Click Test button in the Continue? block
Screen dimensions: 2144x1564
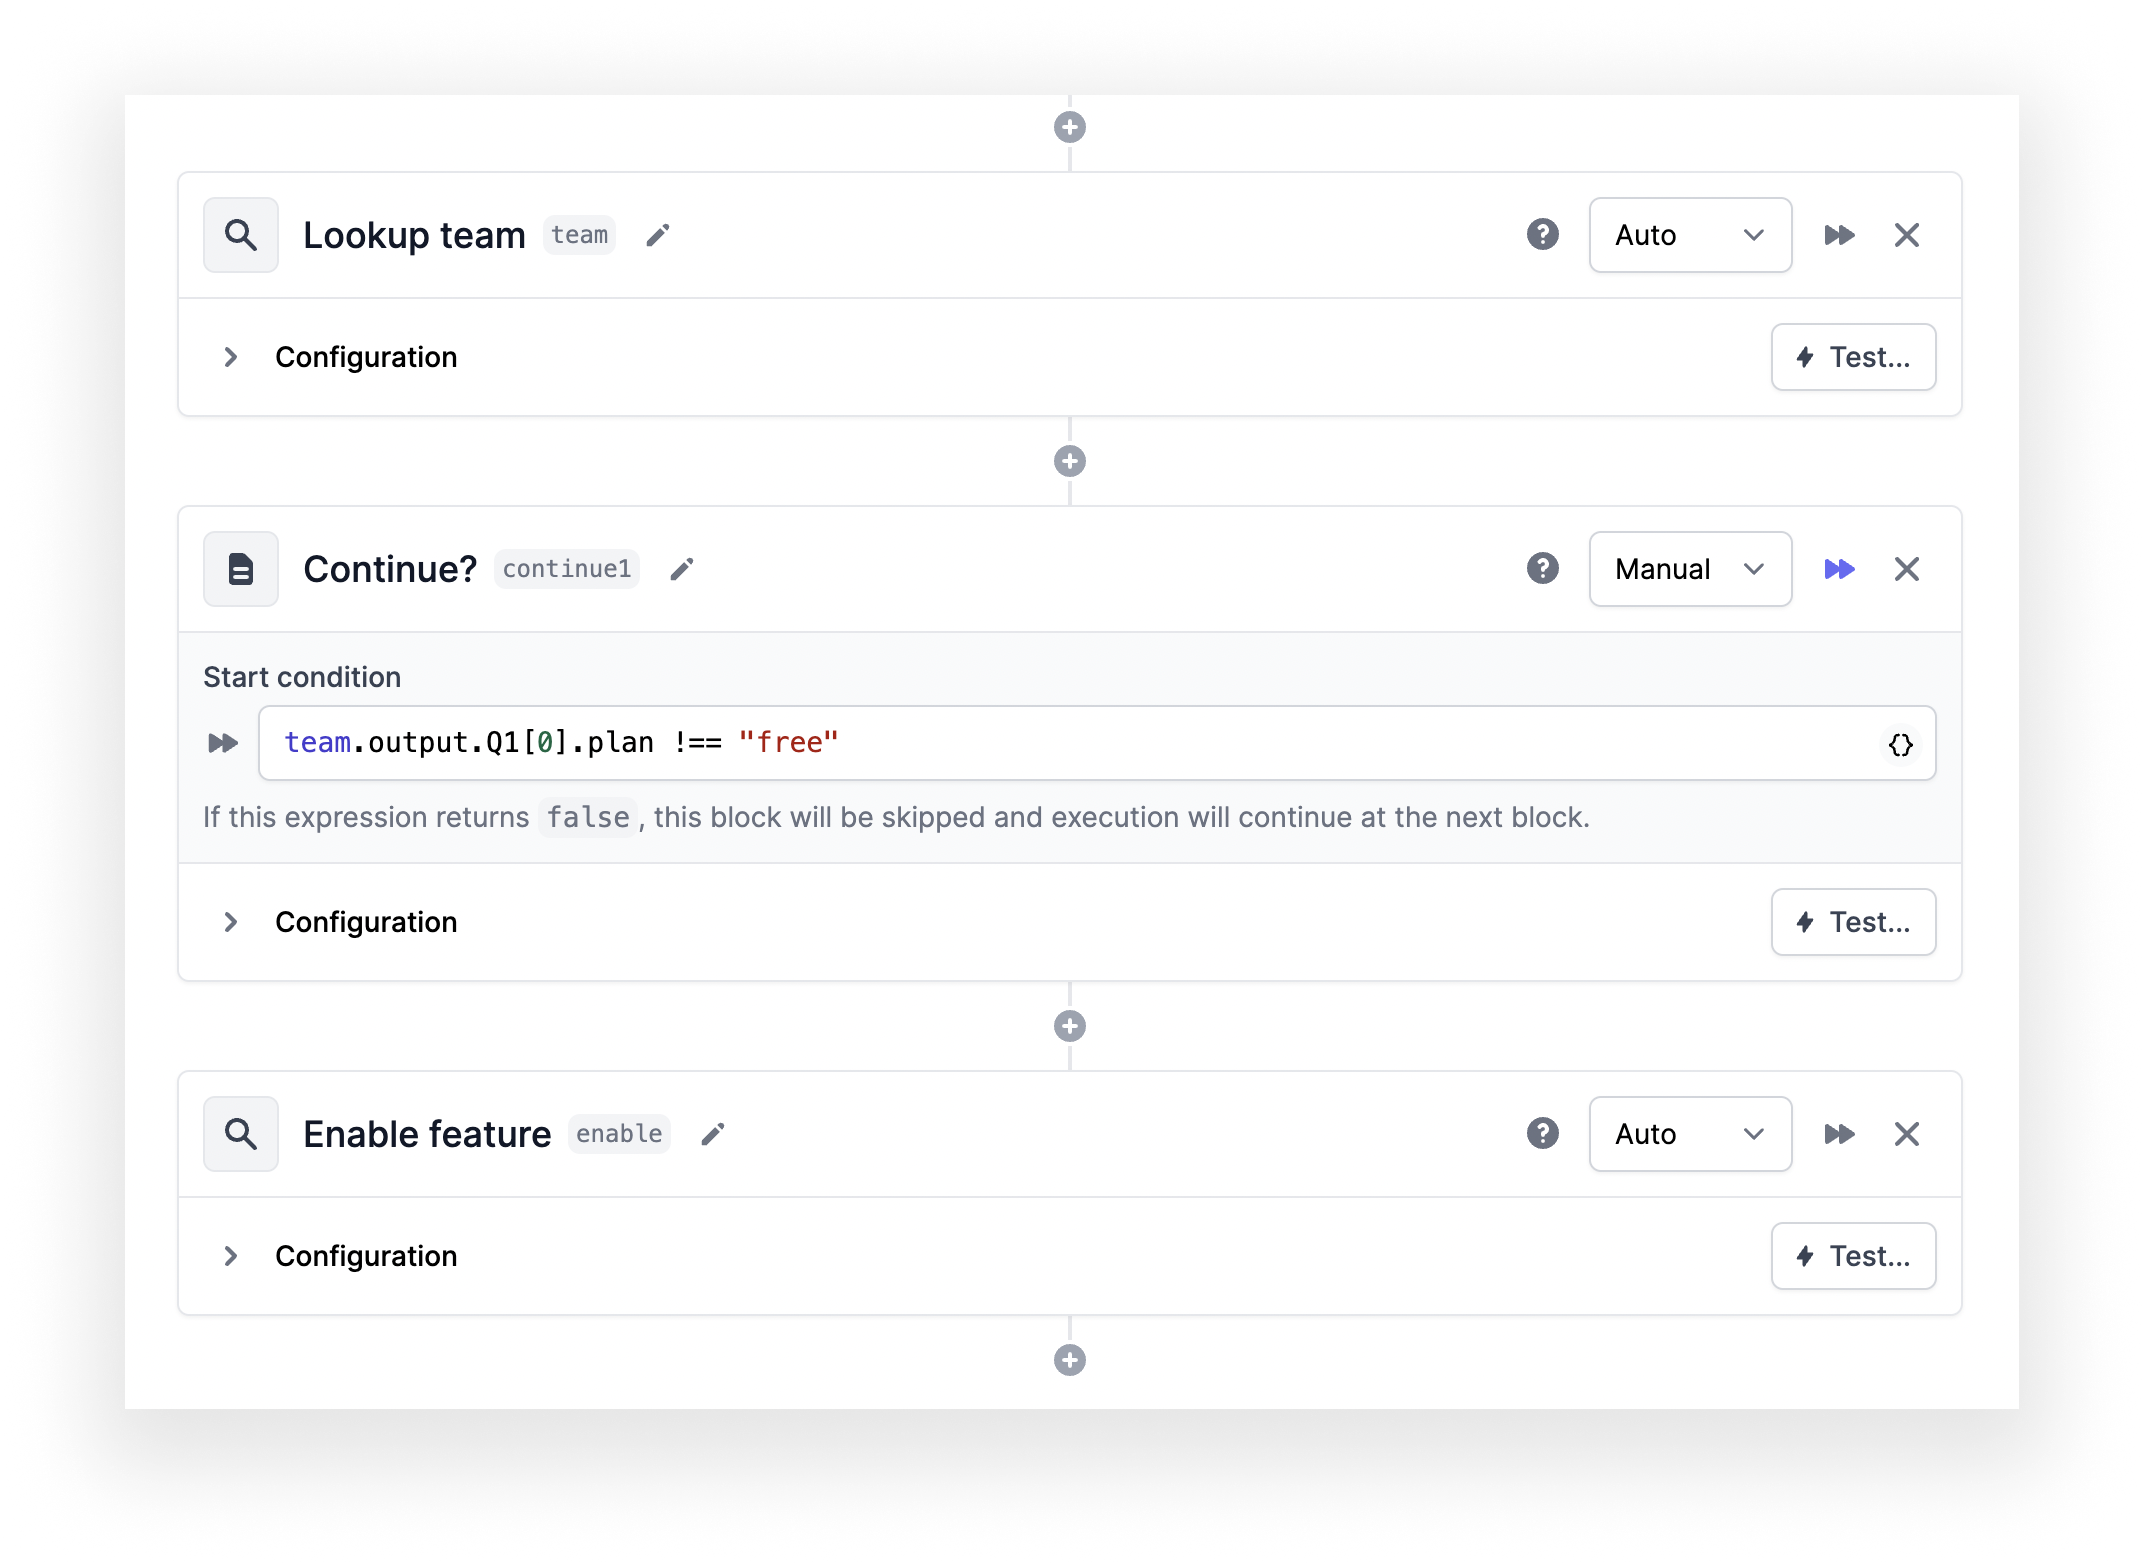pyautogui.click(x=1853, y=922)
